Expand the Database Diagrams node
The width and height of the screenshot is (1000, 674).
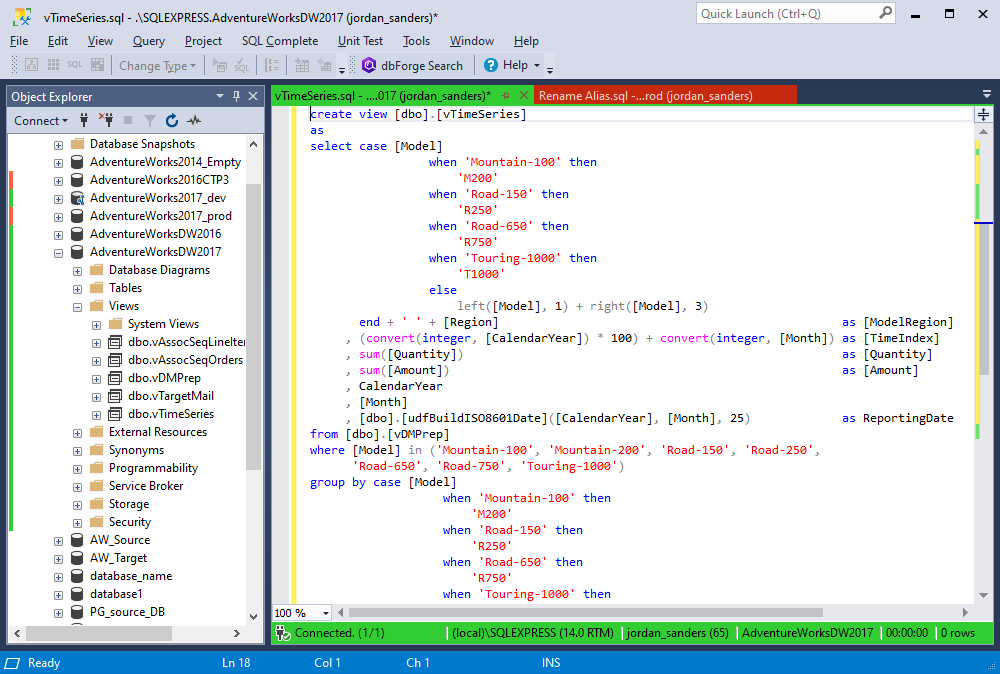pos(77,271)
